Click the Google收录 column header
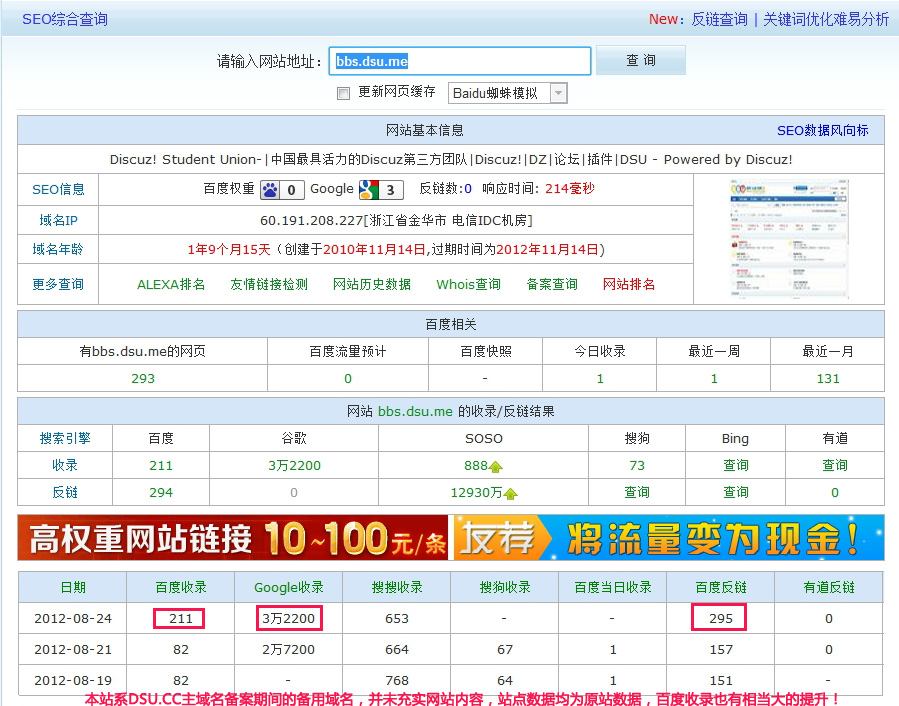The height and width of the screenshot is (706, 899). (x=288, y=587)
